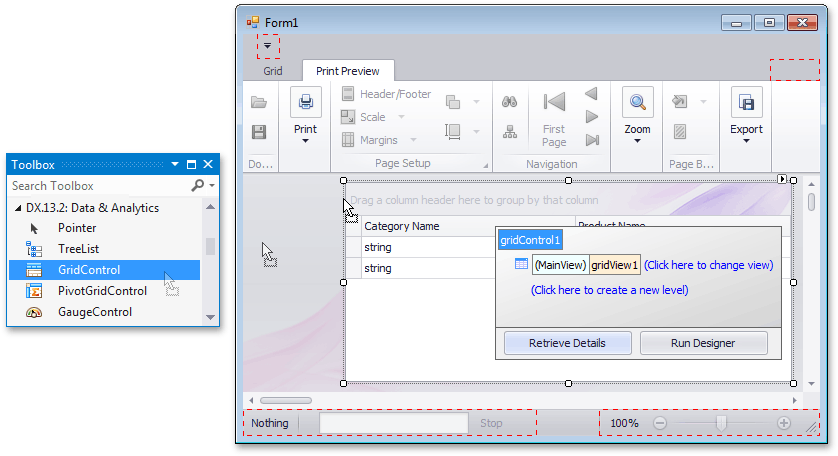Go to First Page icon
Image resolution: width=838 pixels, height=456 pixels.
[x=554, y=102]
